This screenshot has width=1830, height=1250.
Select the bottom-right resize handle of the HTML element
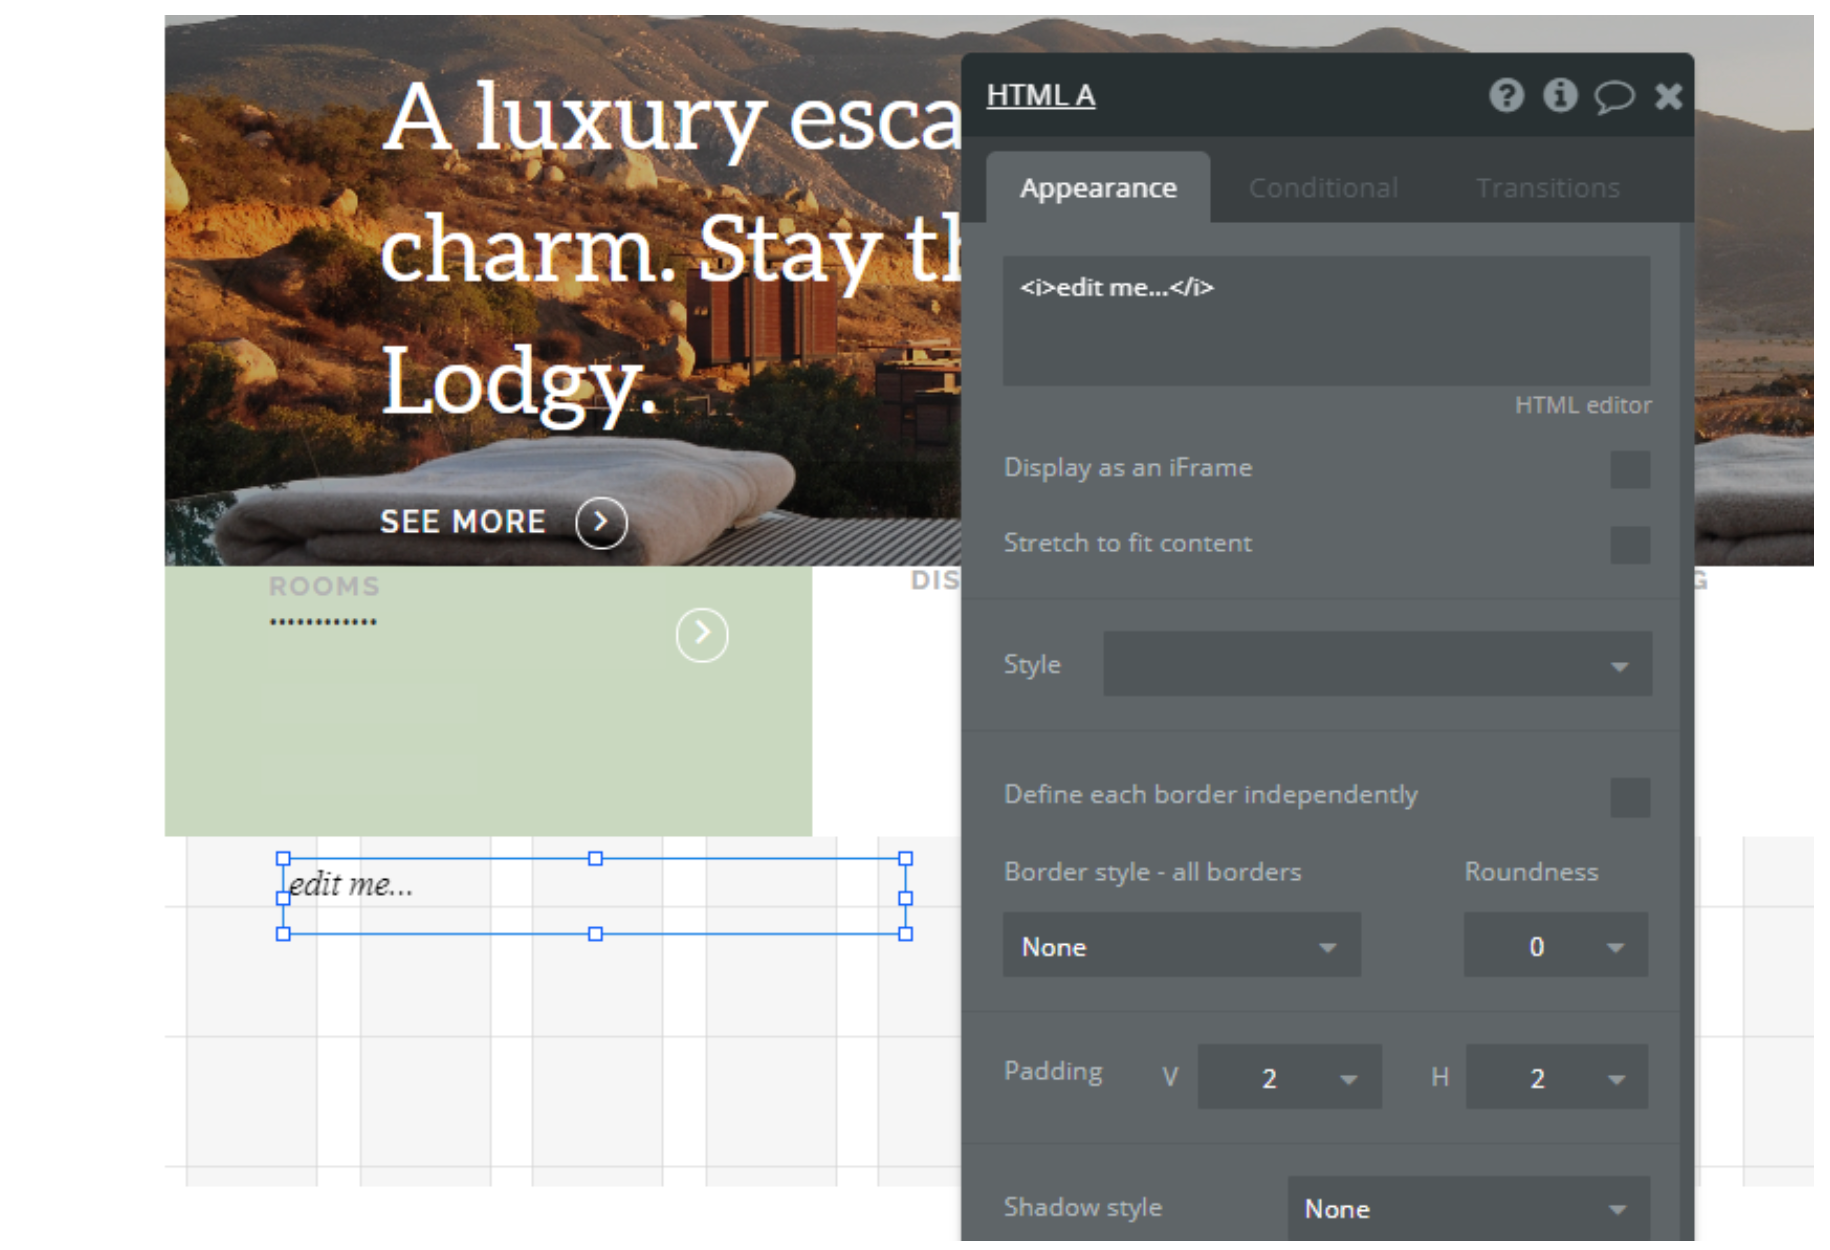[x=905, y=933]
